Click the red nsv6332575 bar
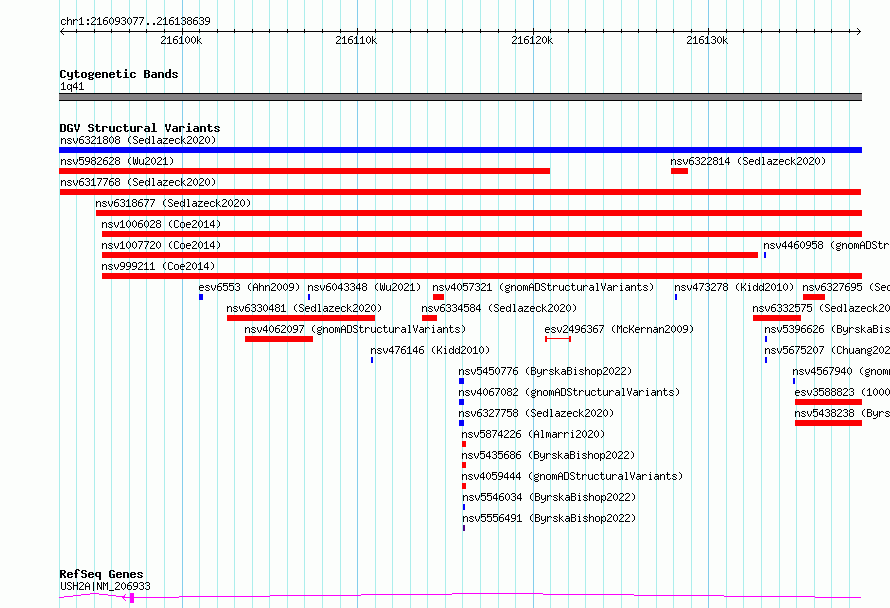This screenshot has height=608, width=890. [x=777, y=318]
